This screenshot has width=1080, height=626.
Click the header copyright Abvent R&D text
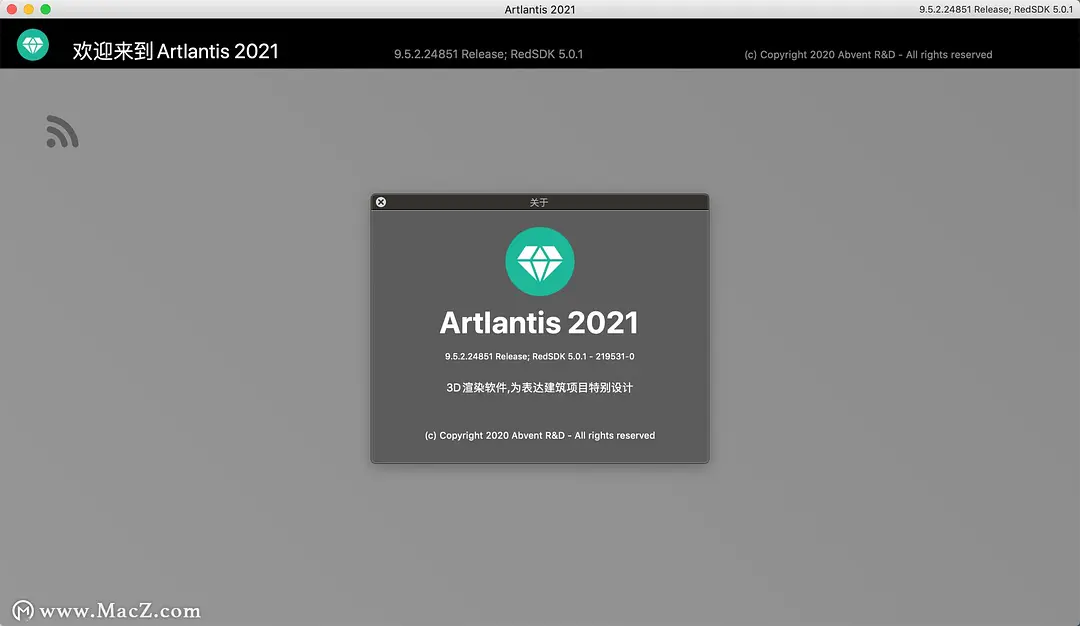click(868, 54)
